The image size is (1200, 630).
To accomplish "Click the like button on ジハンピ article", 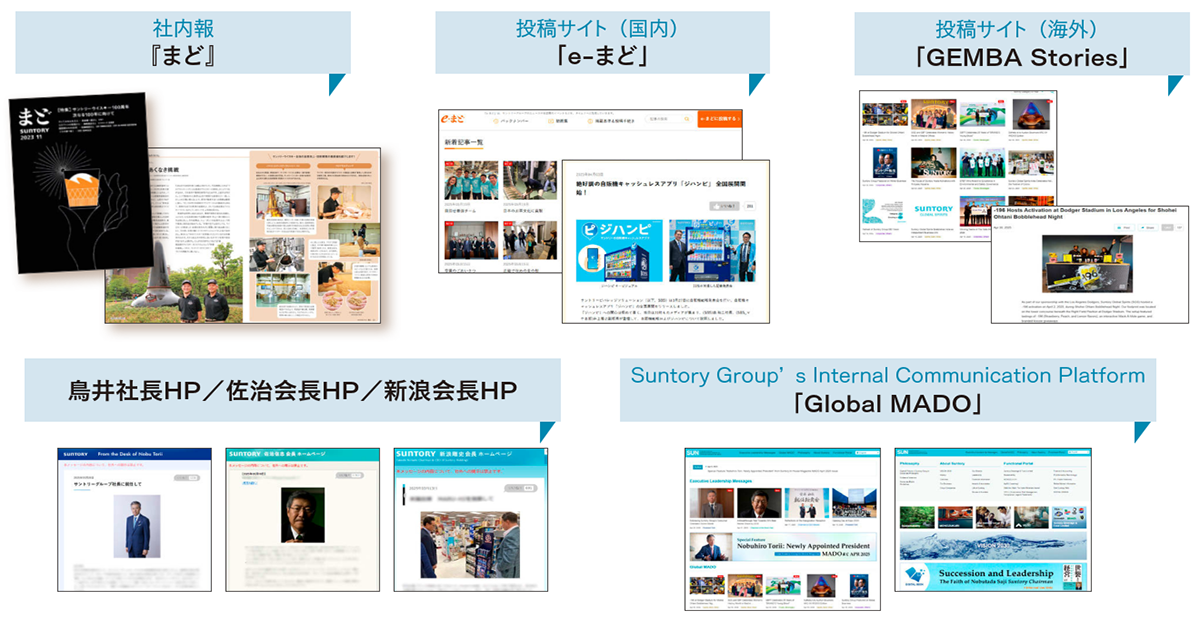I will (722, 205).
